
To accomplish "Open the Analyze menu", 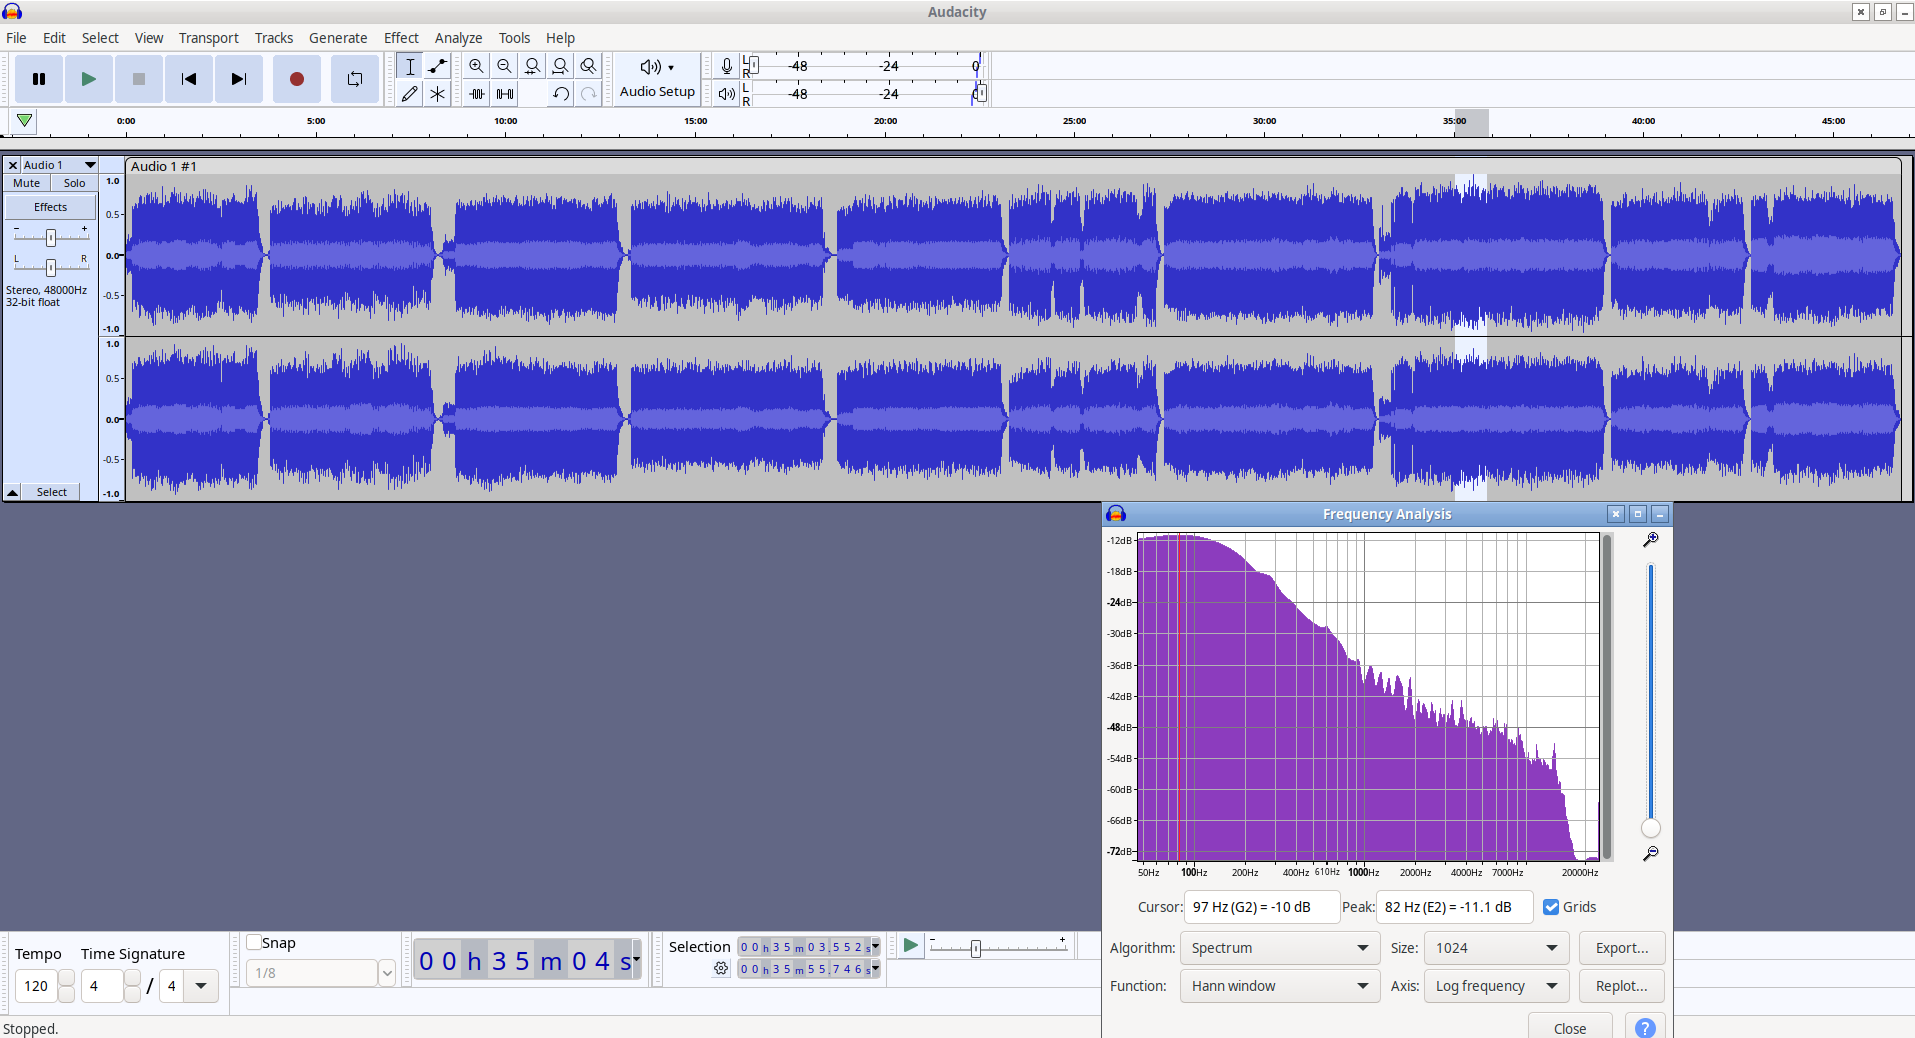I will tap(458, 38).
